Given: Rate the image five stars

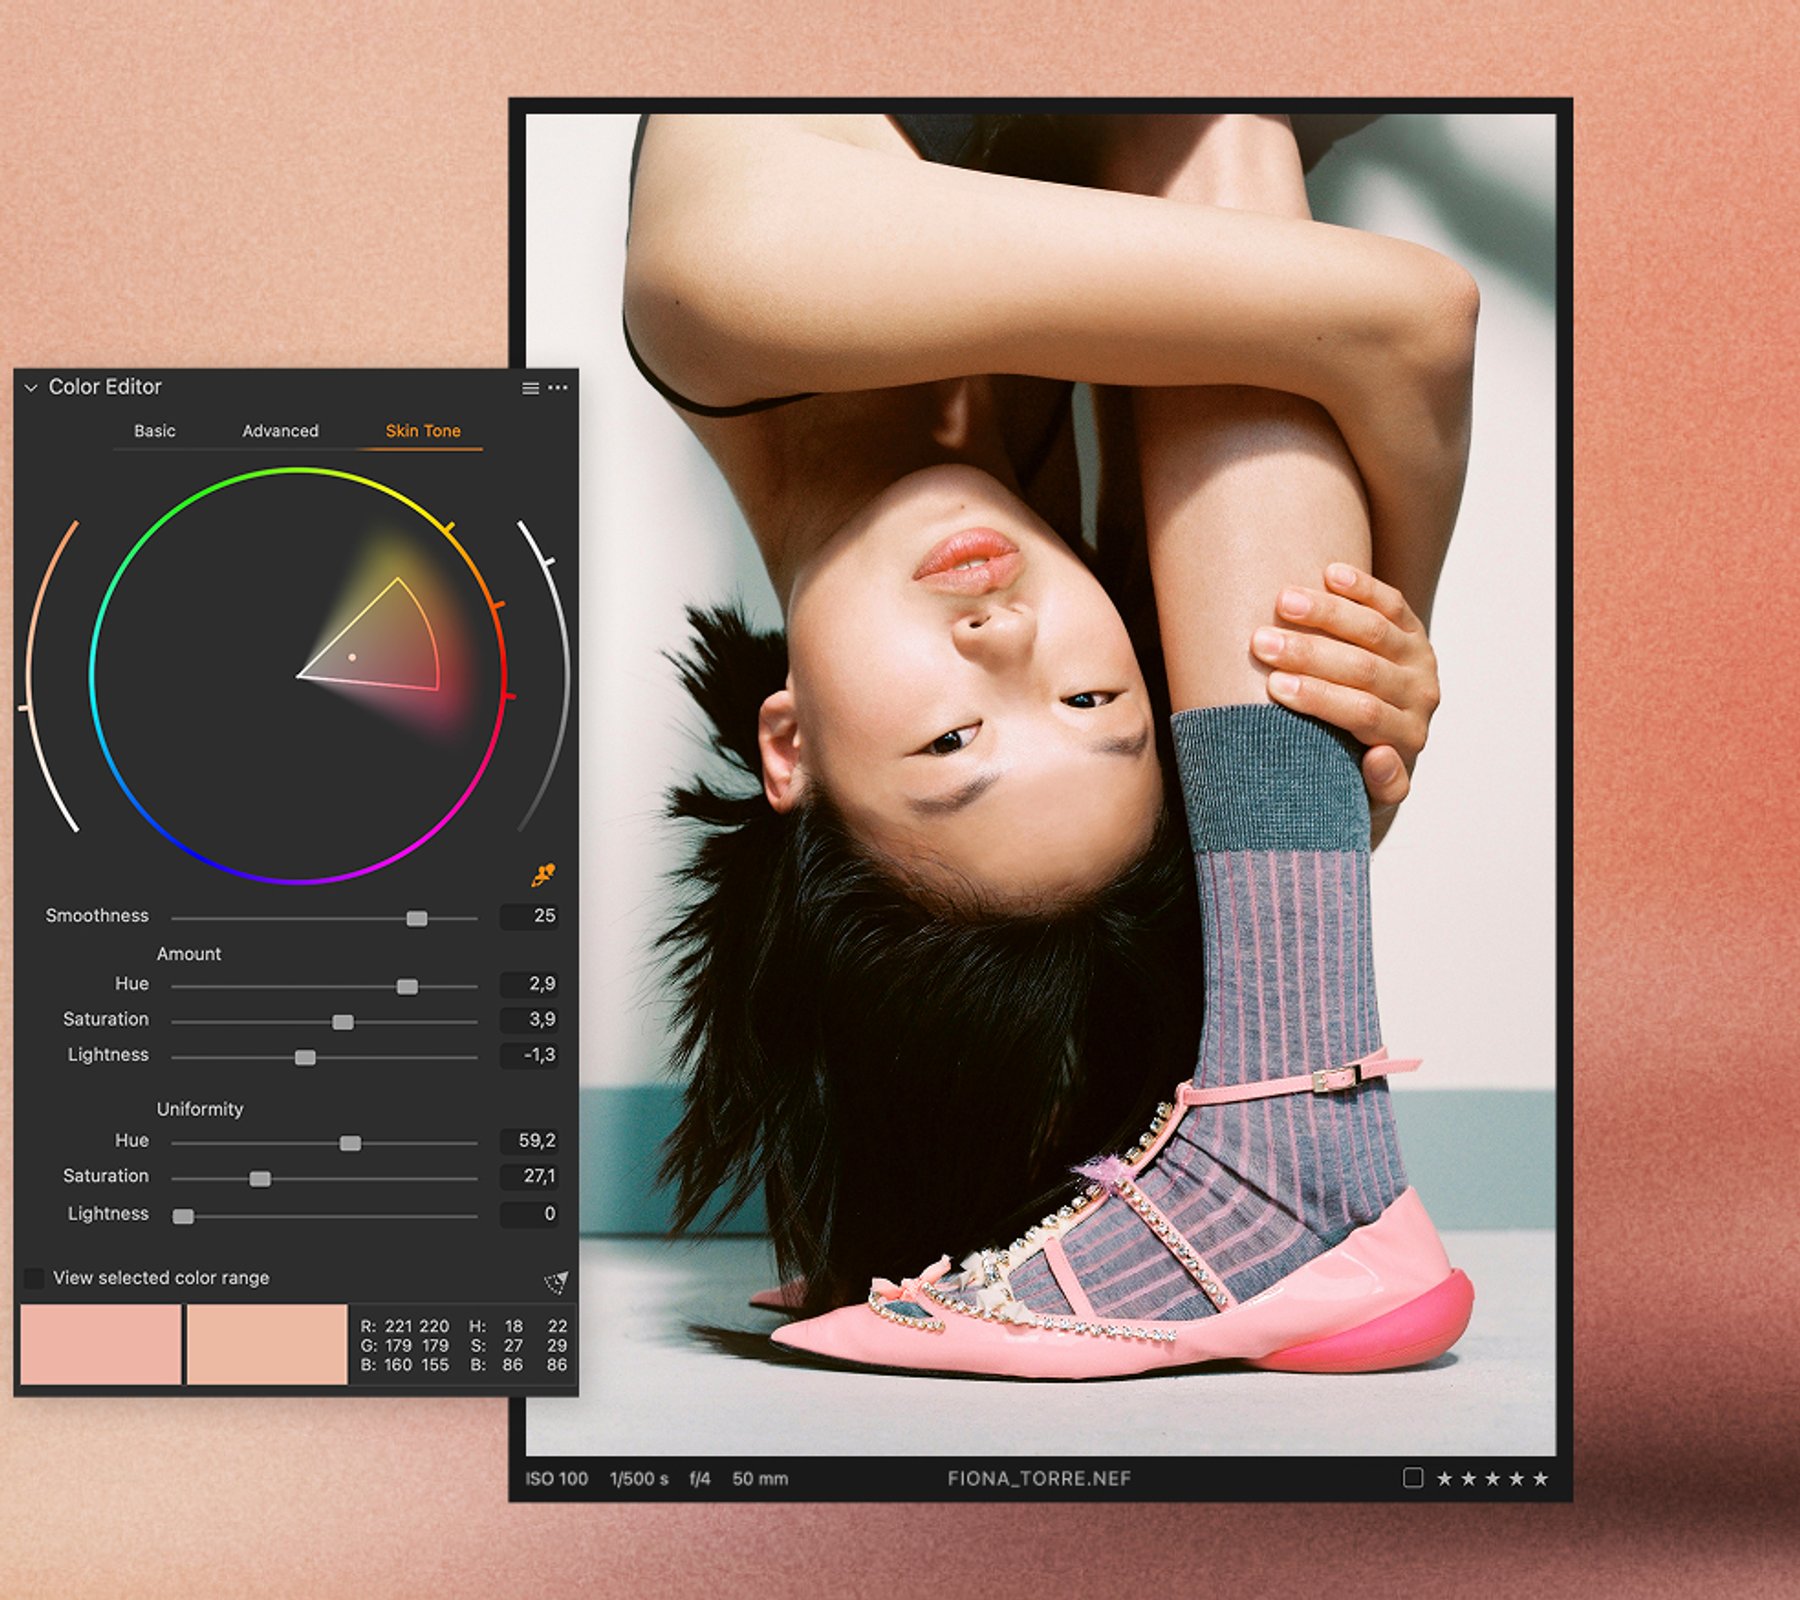Looking at the screenshot, I should (x=1538, y=1479).
